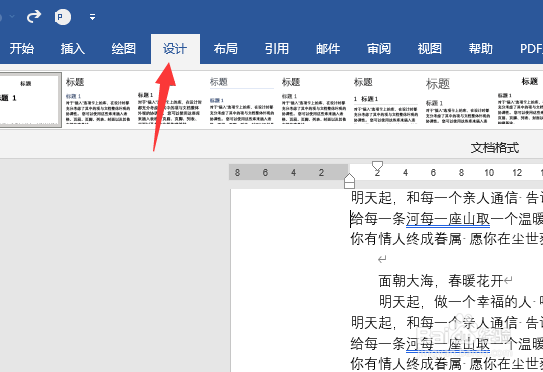Click the round P icon in title bar
This screenshot has width=543, height=372.
click(x=63, y=17)
